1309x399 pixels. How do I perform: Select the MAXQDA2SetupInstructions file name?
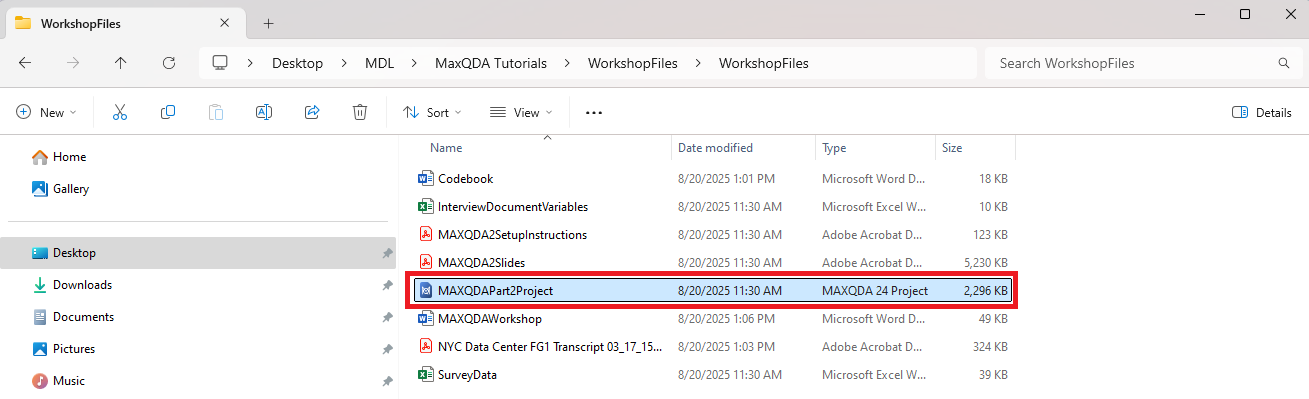tap(512, 235)
